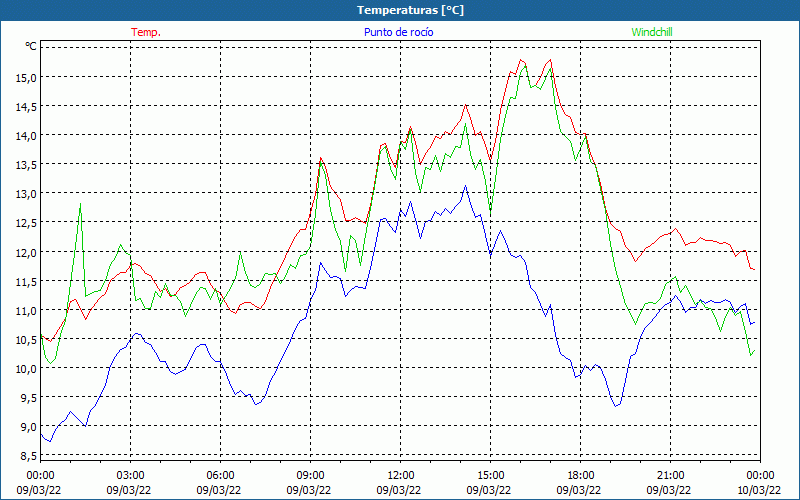The width and height of the screenshot is (800, 500).
Task: Click the 9,0 y-axis value
Action: [29, 427]
